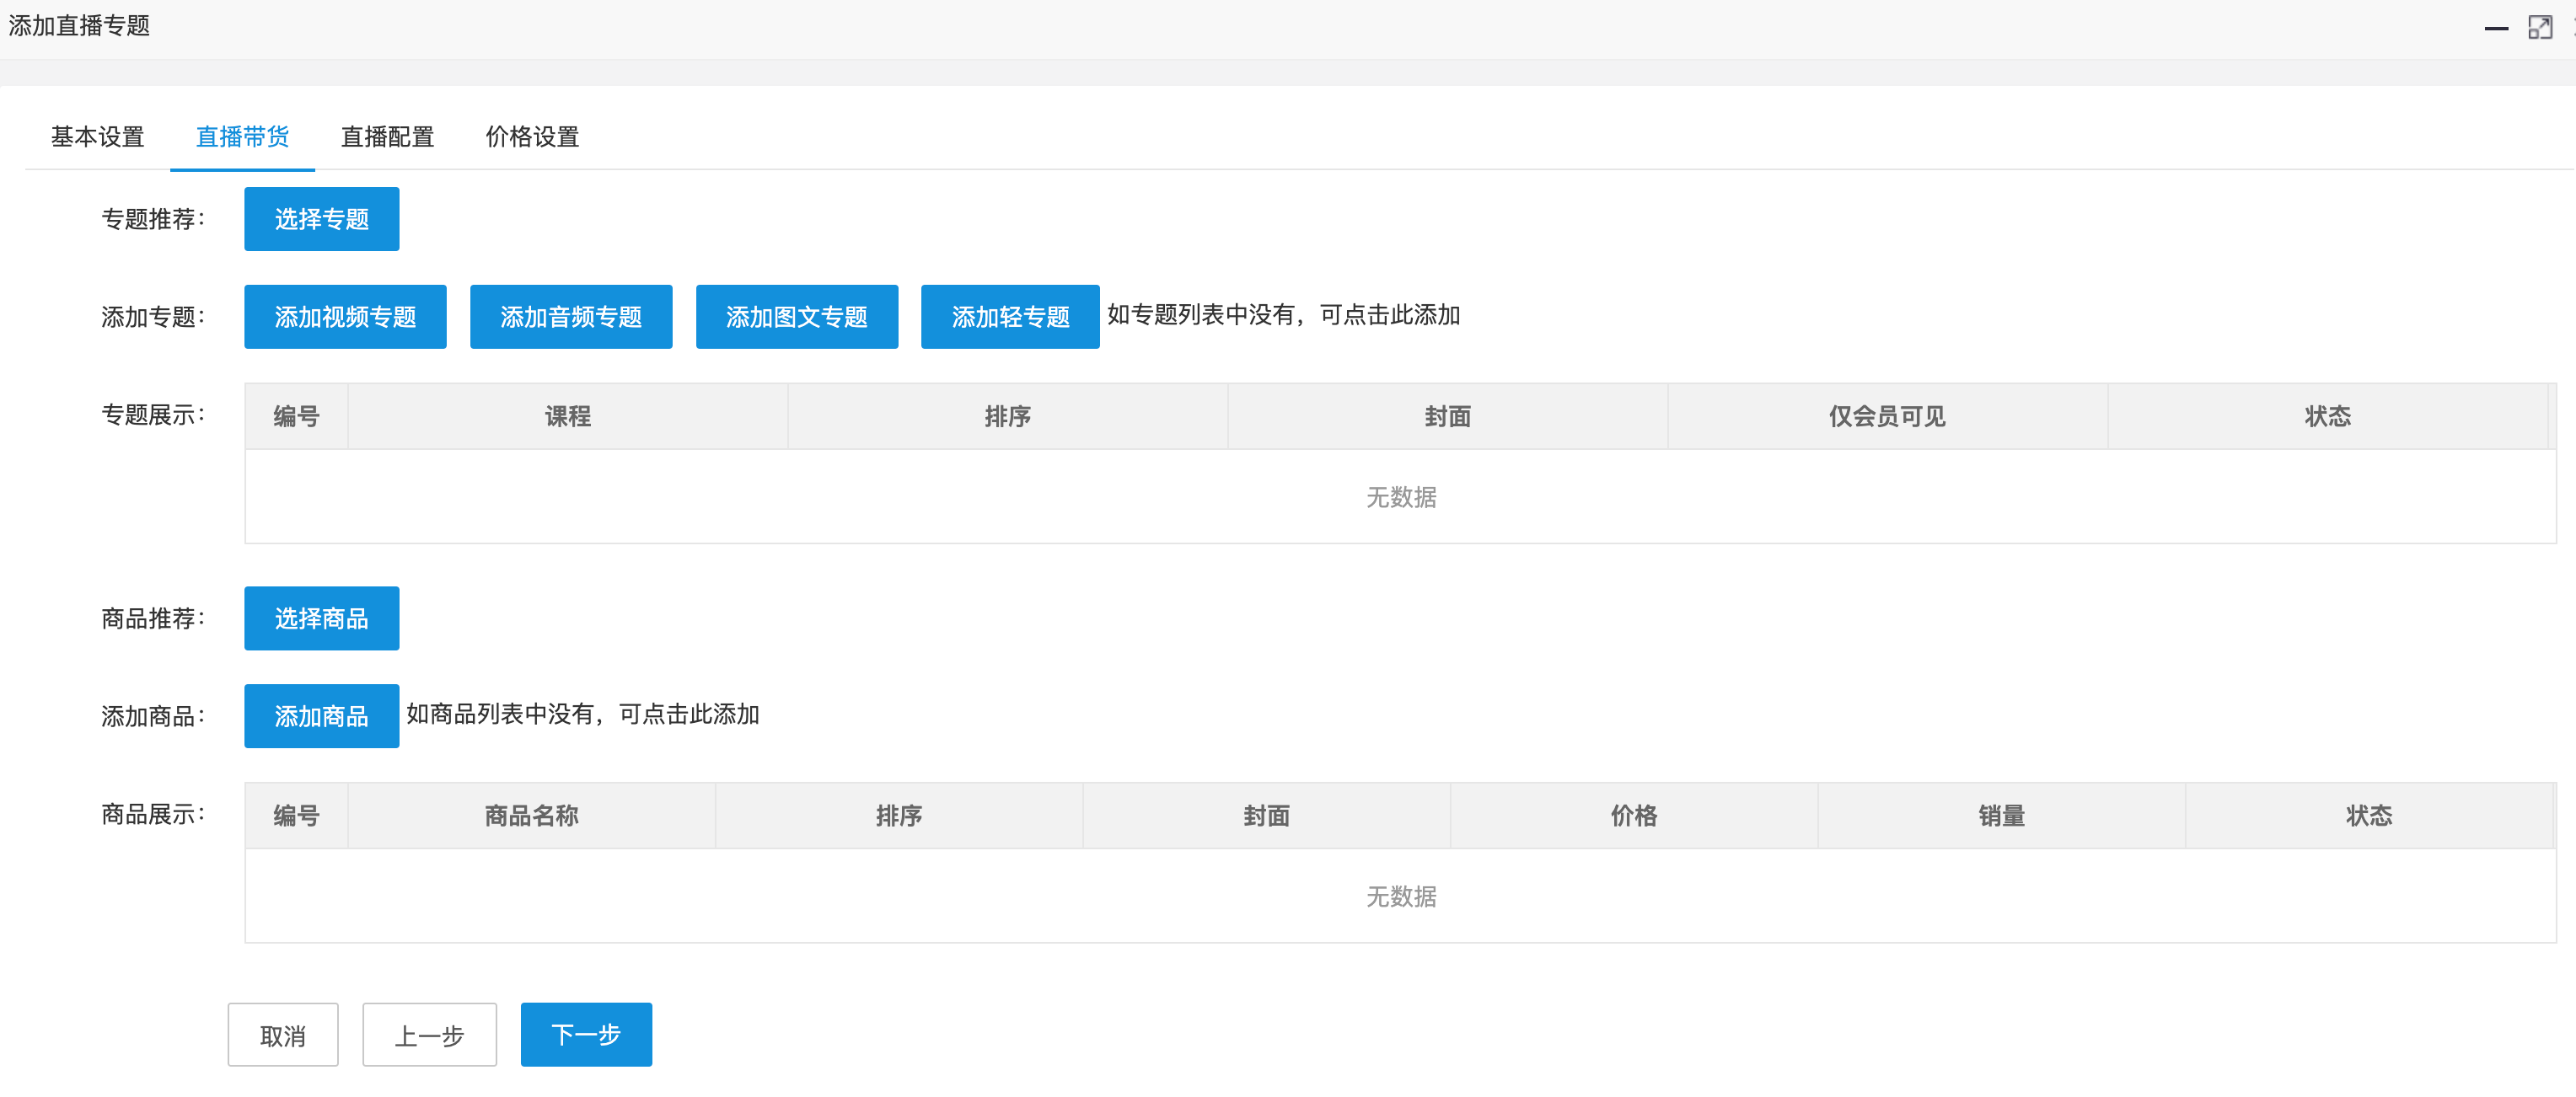Click the 商品推荐 label

[x=153, y=618]
